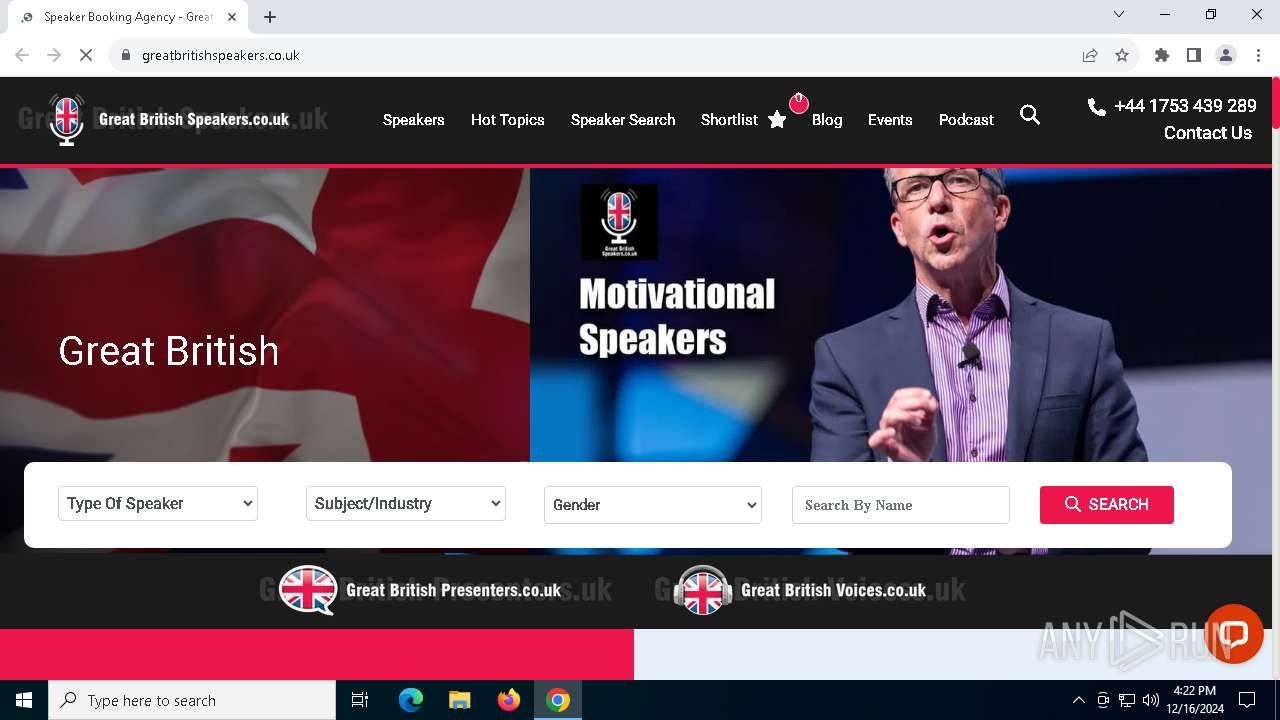This screenshot has width=1280, height=720.
Task: Open the Shortlist menu item
Action: [729, 120]
